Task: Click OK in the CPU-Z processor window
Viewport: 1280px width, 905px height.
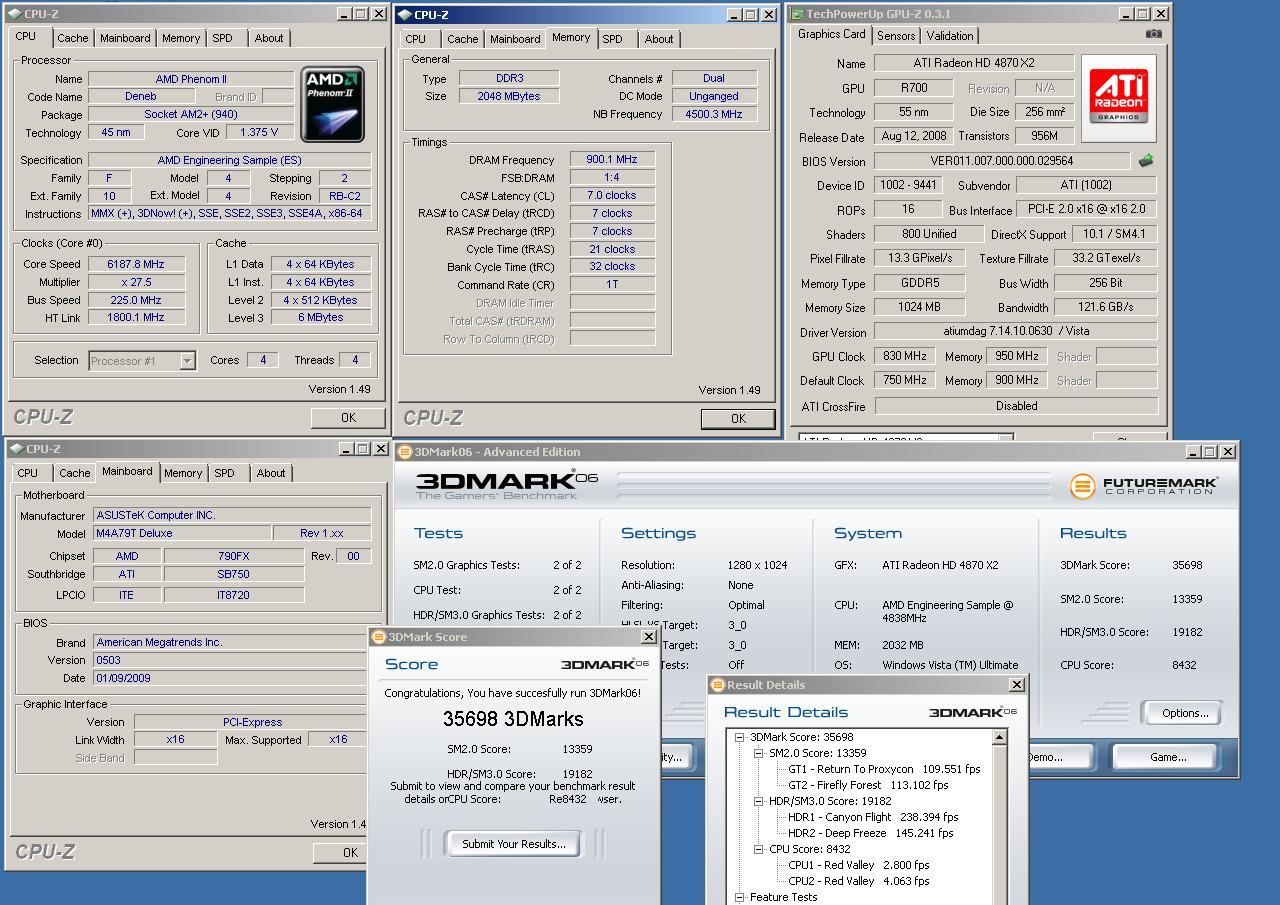Action: point(348,418)
